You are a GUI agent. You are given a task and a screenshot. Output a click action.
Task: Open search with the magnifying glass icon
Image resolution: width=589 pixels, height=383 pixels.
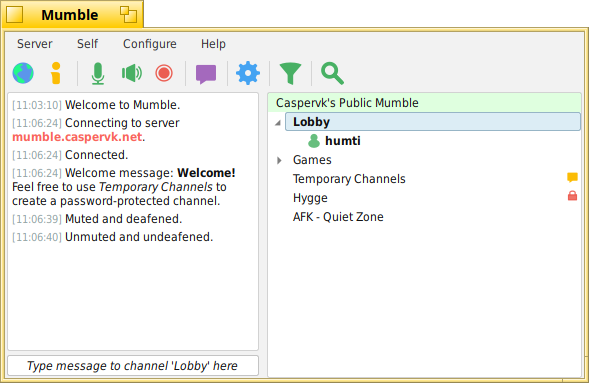click(332, 73)
